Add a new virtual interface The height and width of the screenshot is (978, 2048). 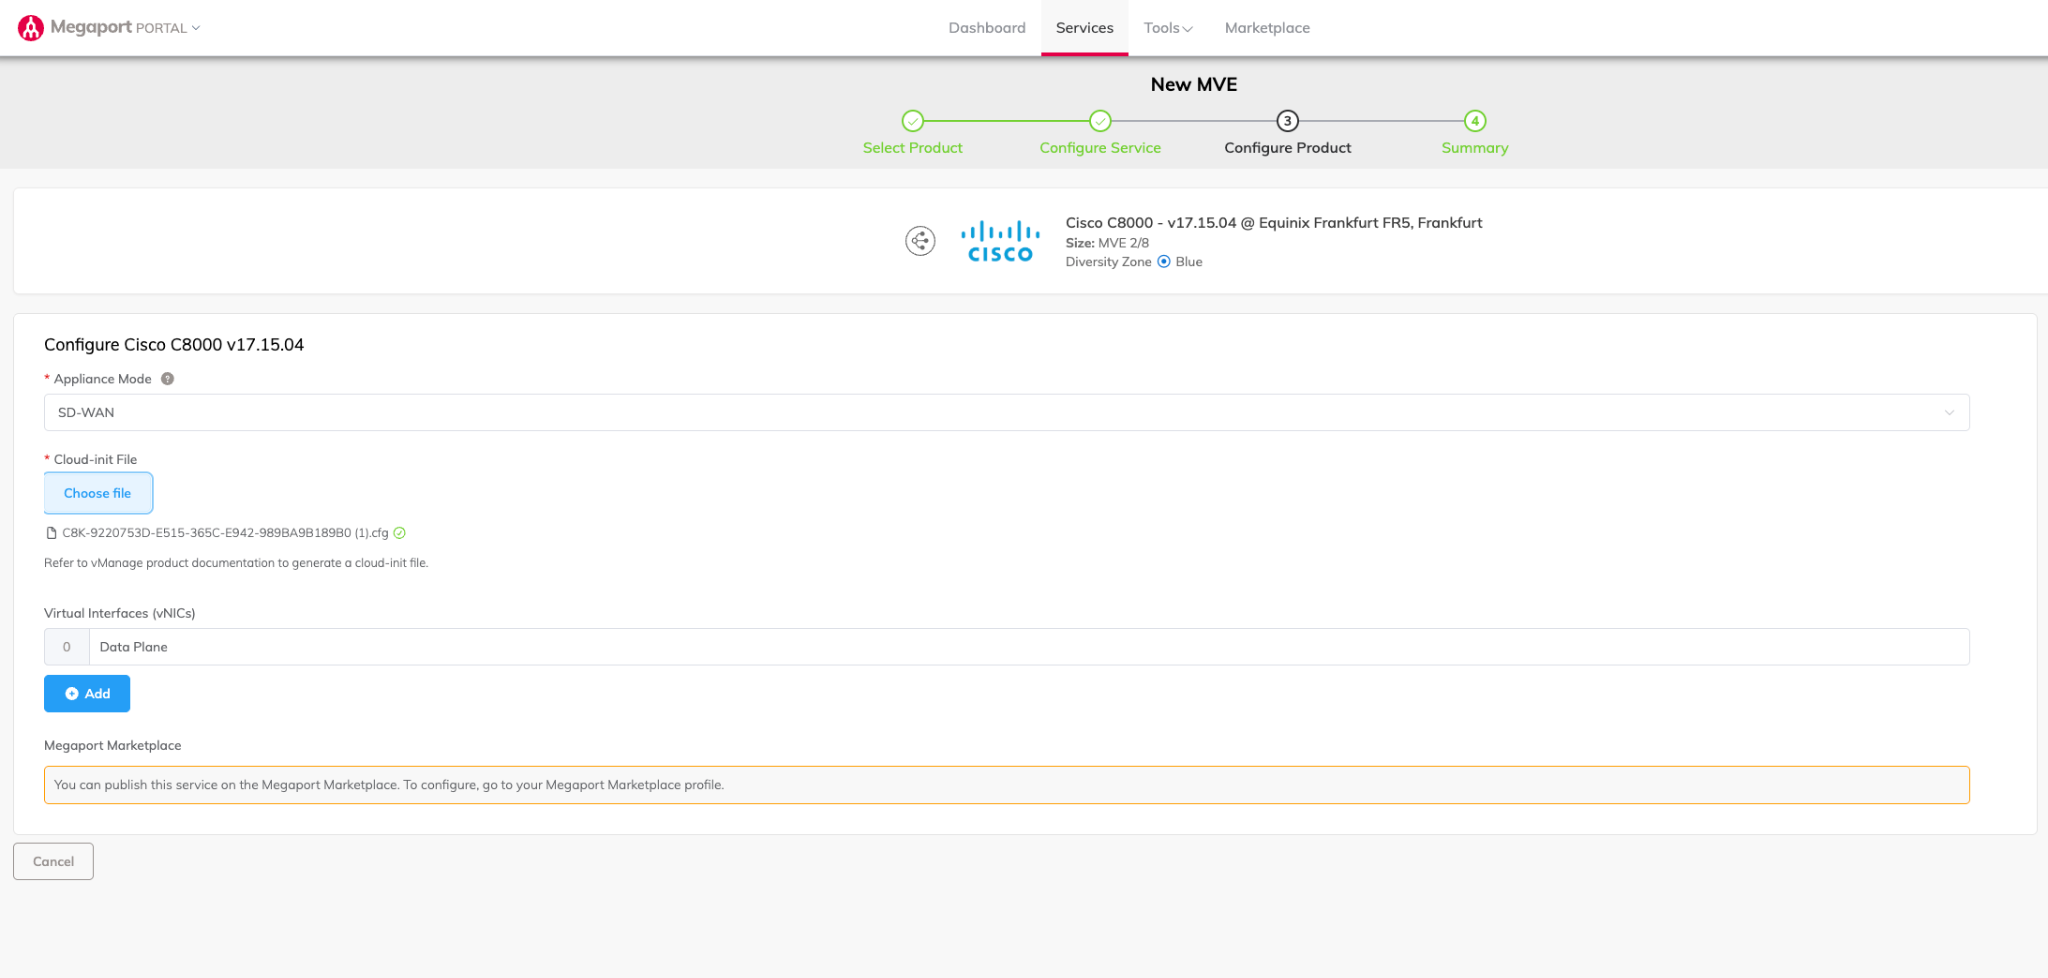coord(87,694)
